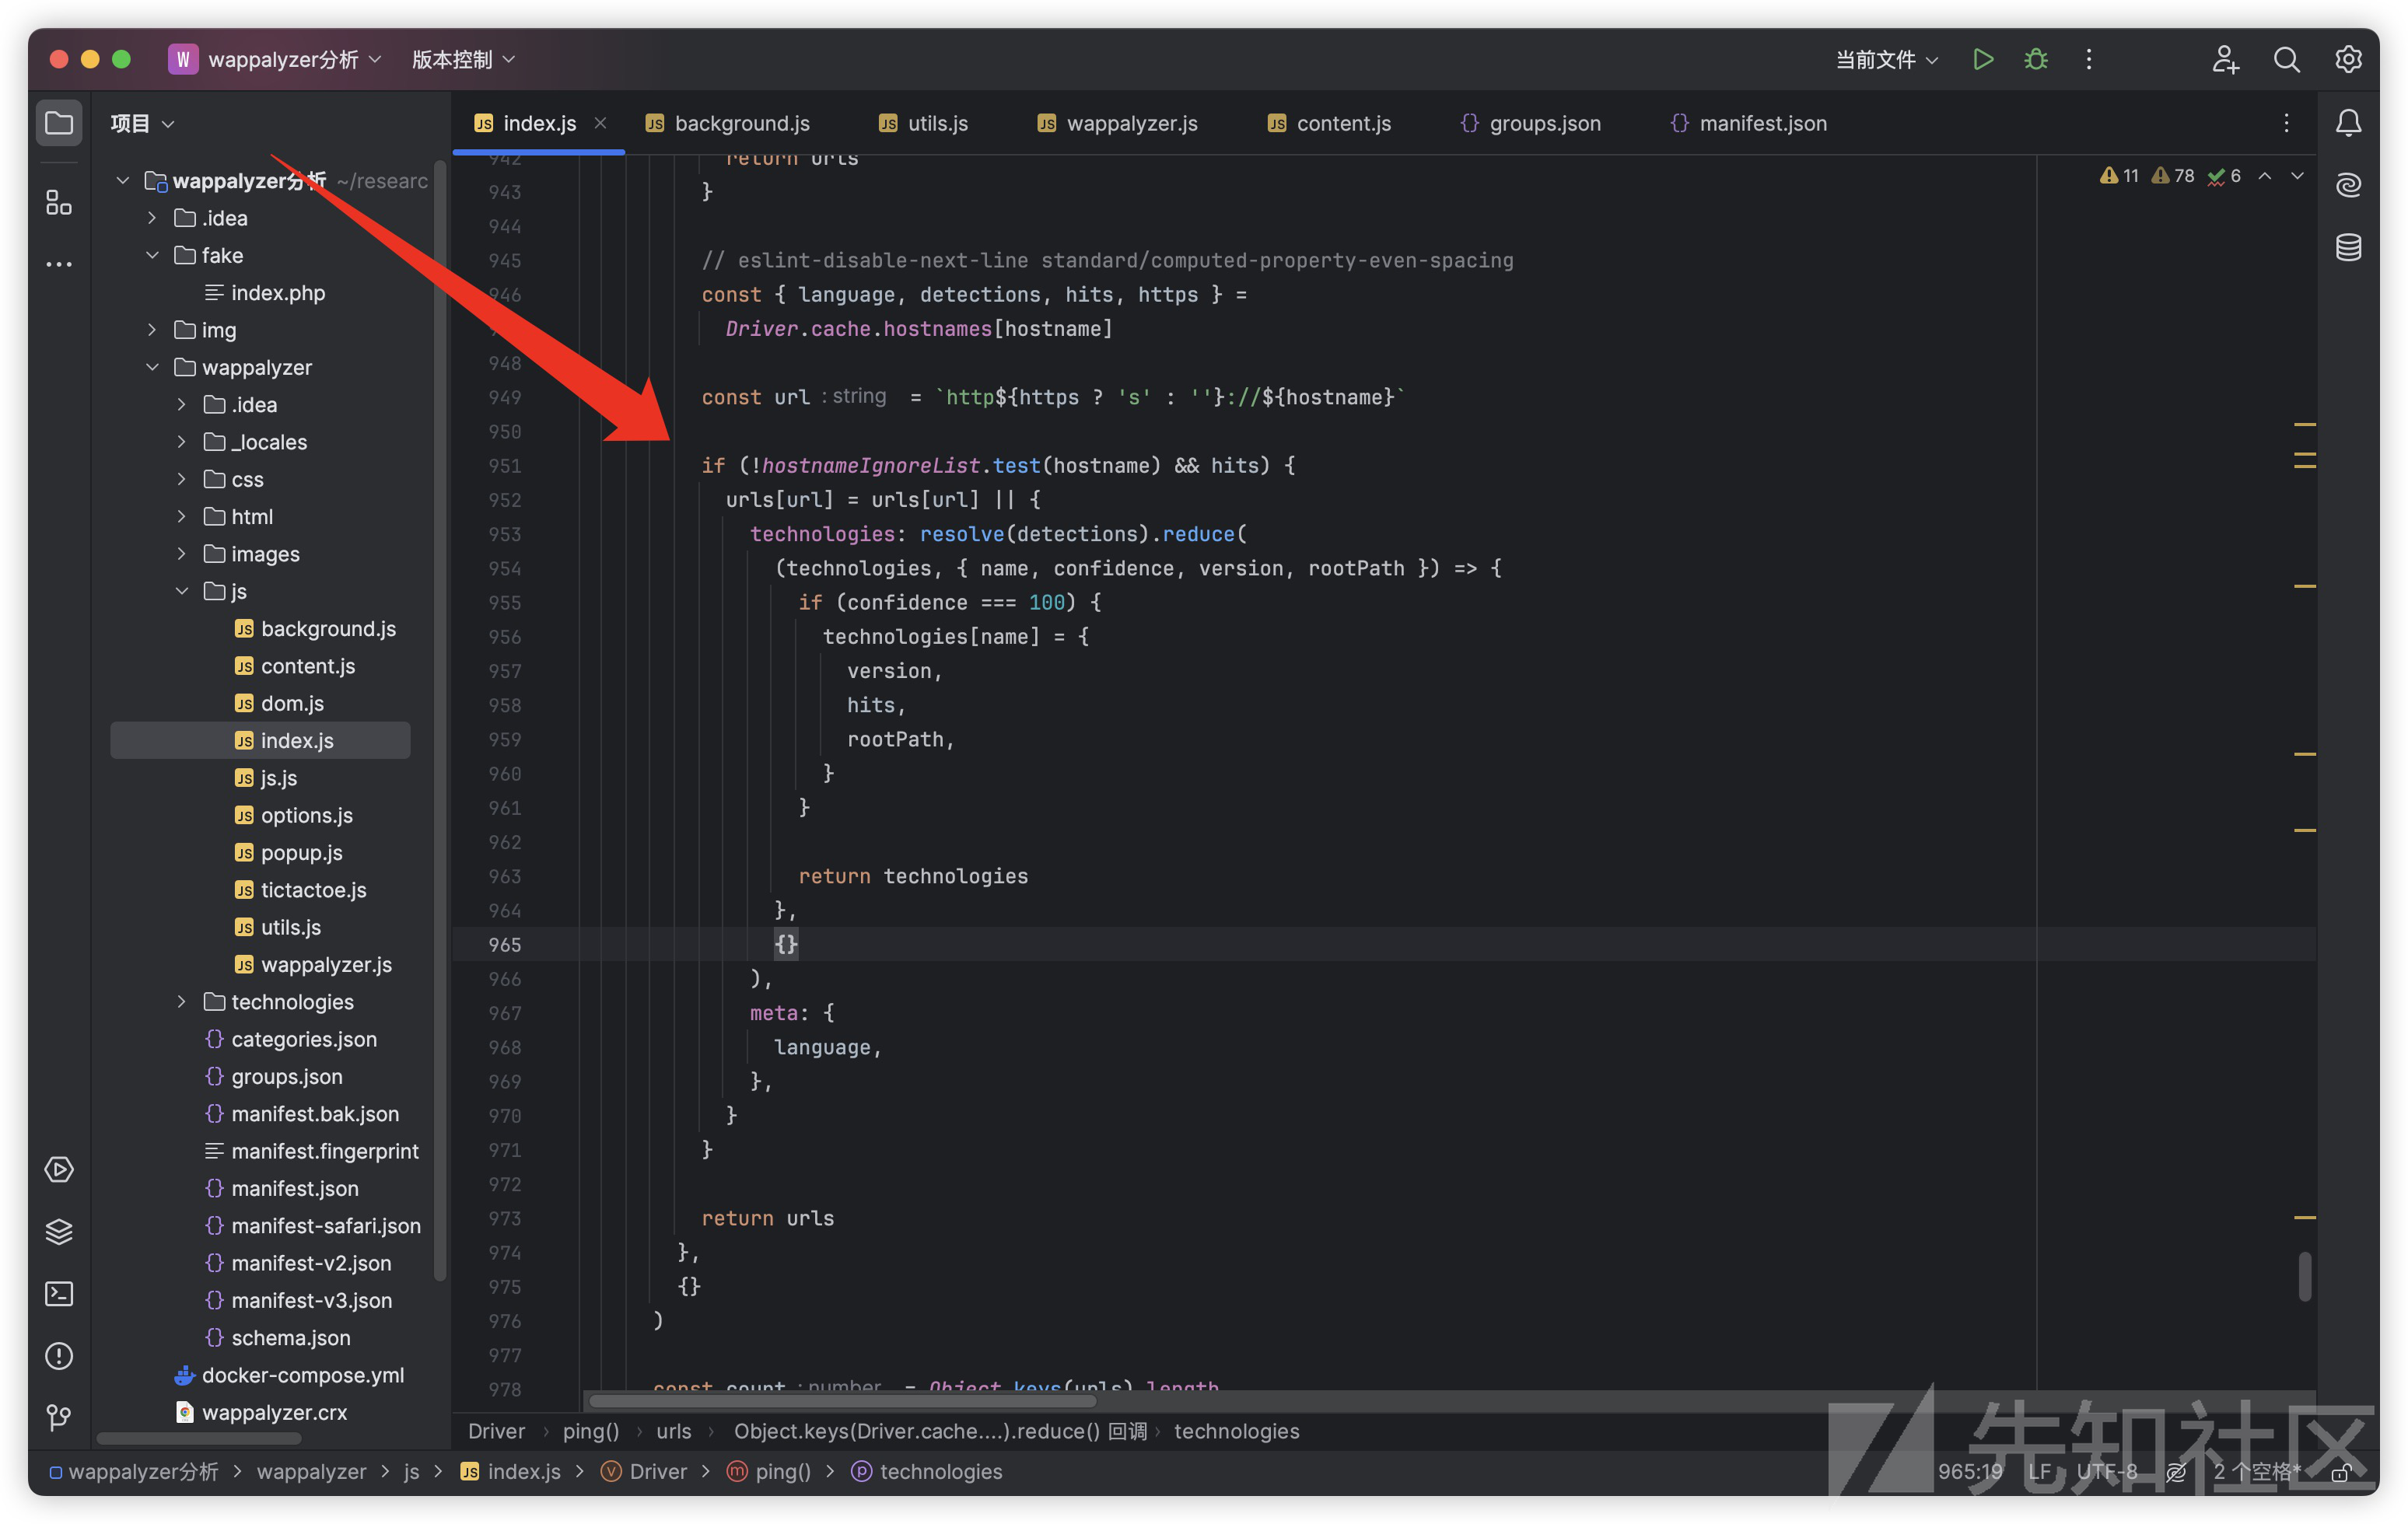Expand the _locales folder
Image resolution: width=2408 pixels, height=1524 pixels.
point(181,442)
